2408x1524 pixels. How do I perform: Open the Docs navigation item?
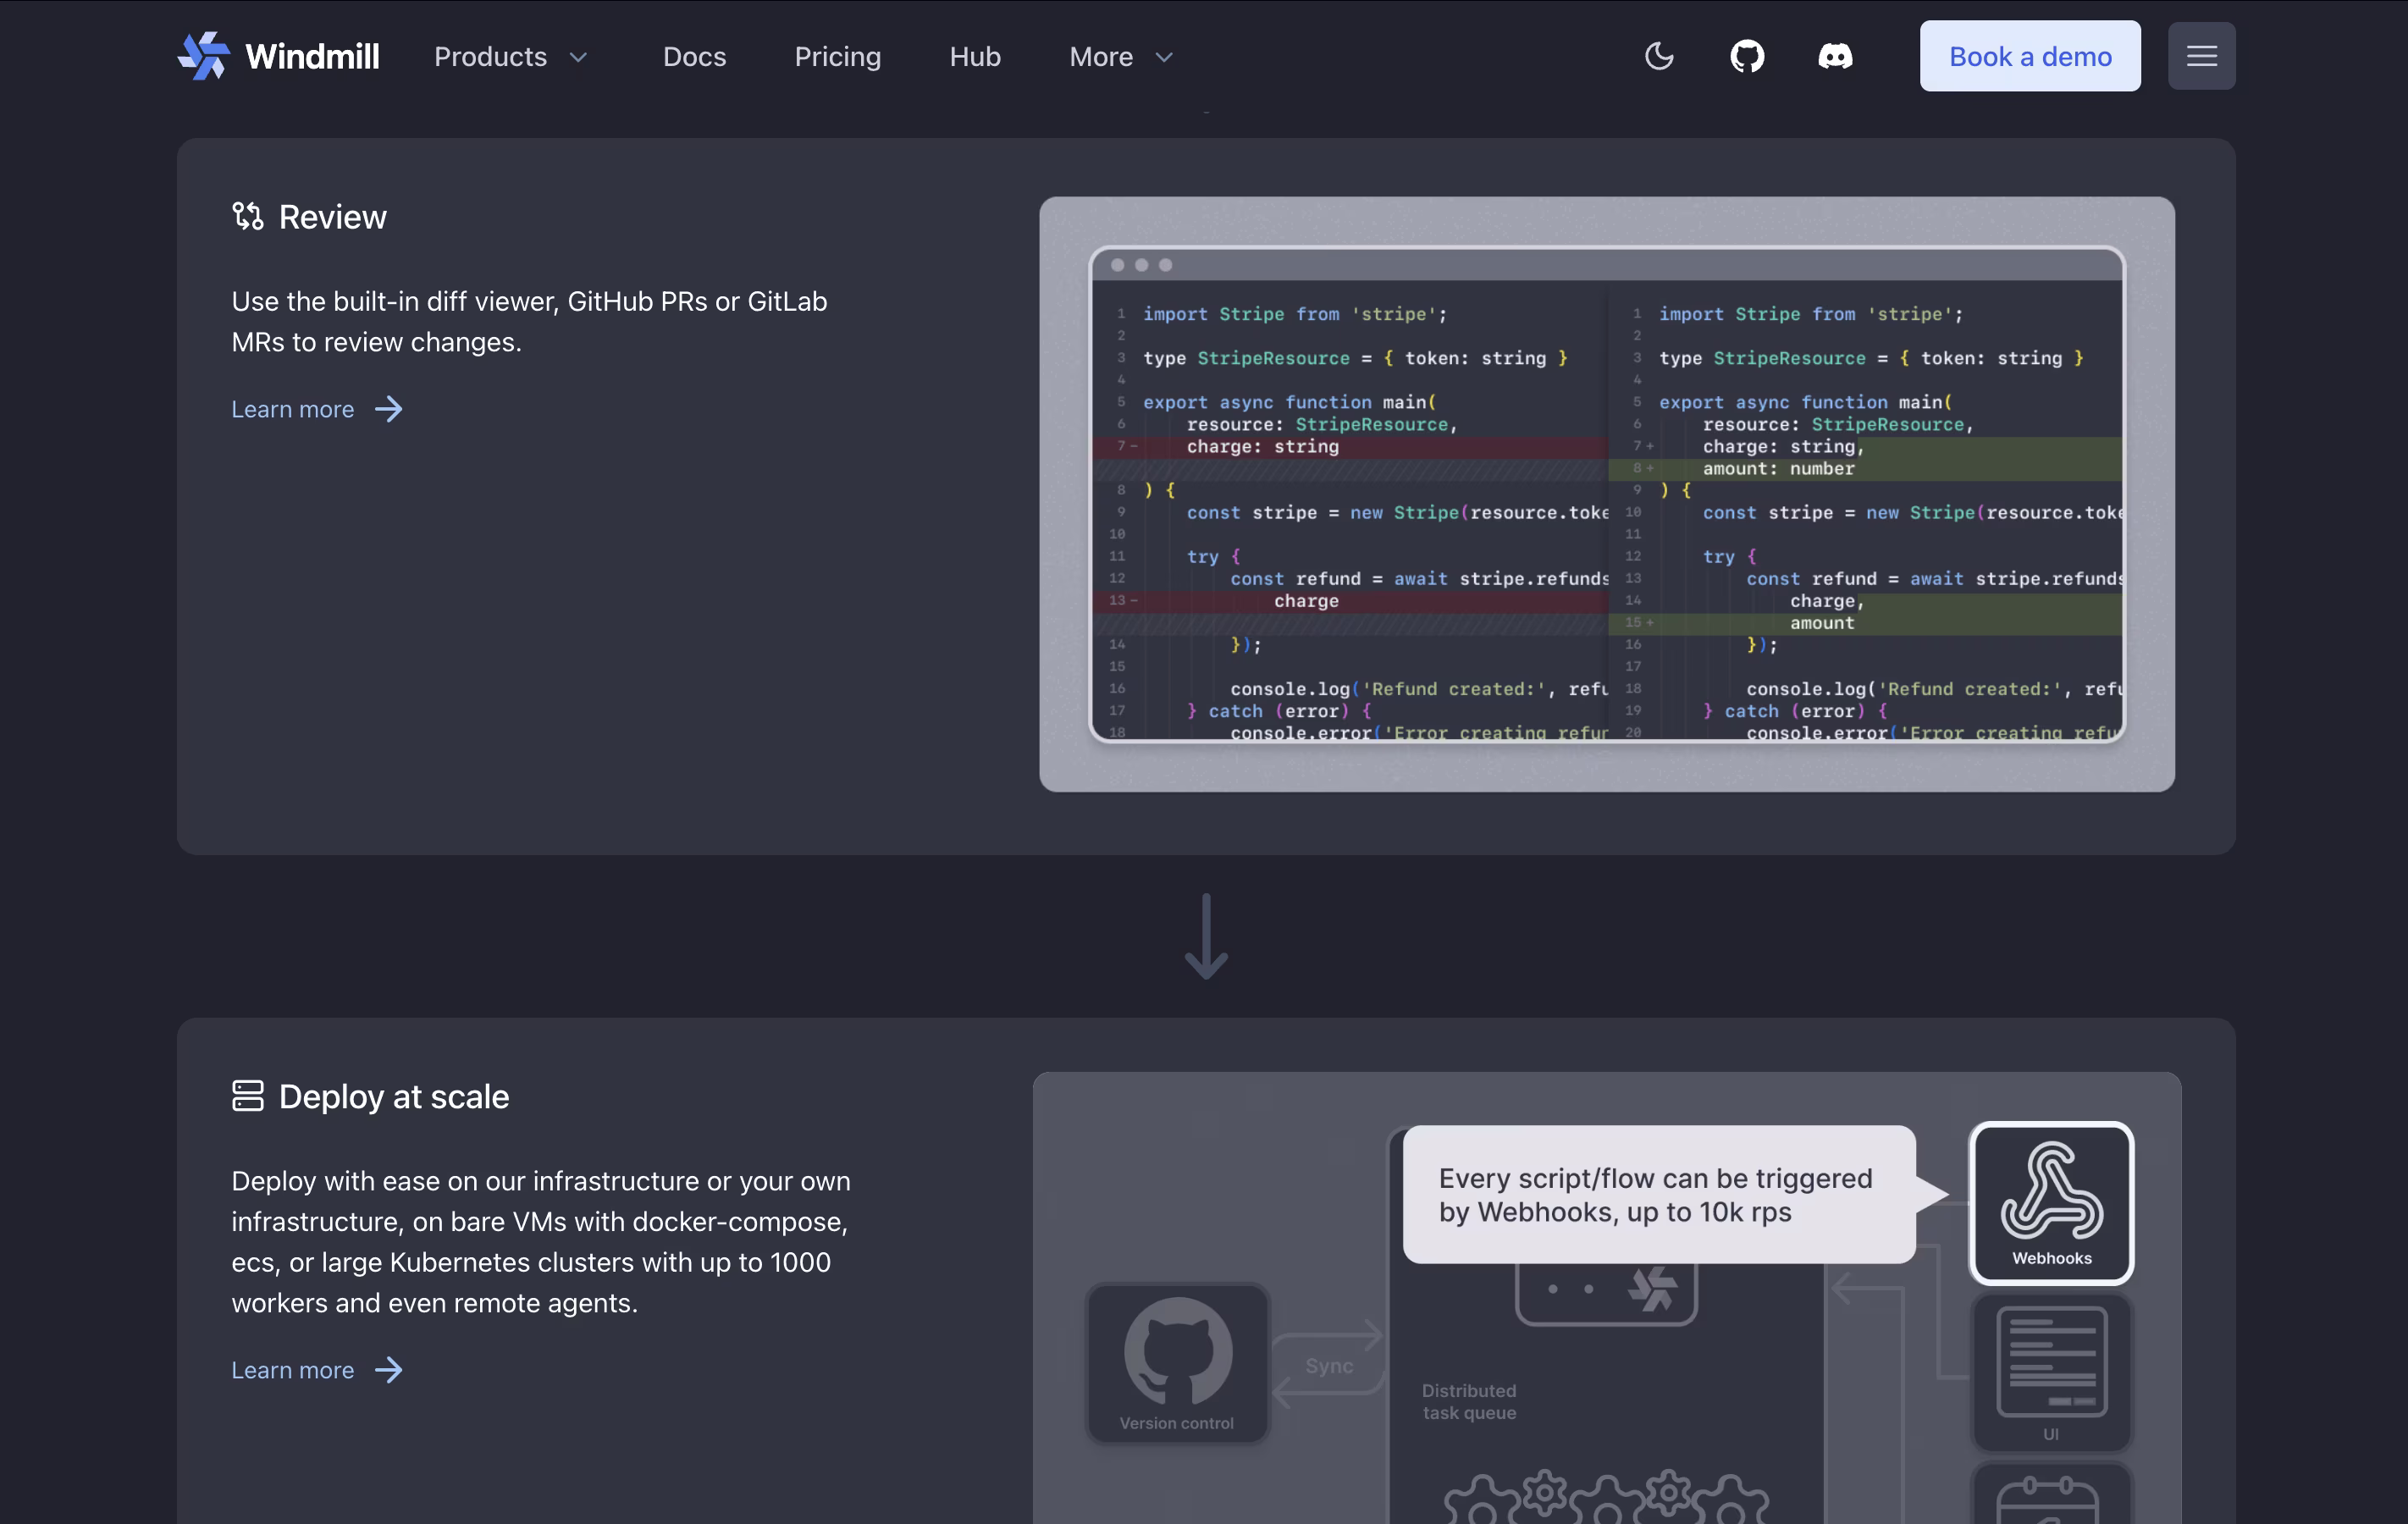pyautogui.click(x=694, y=57)
